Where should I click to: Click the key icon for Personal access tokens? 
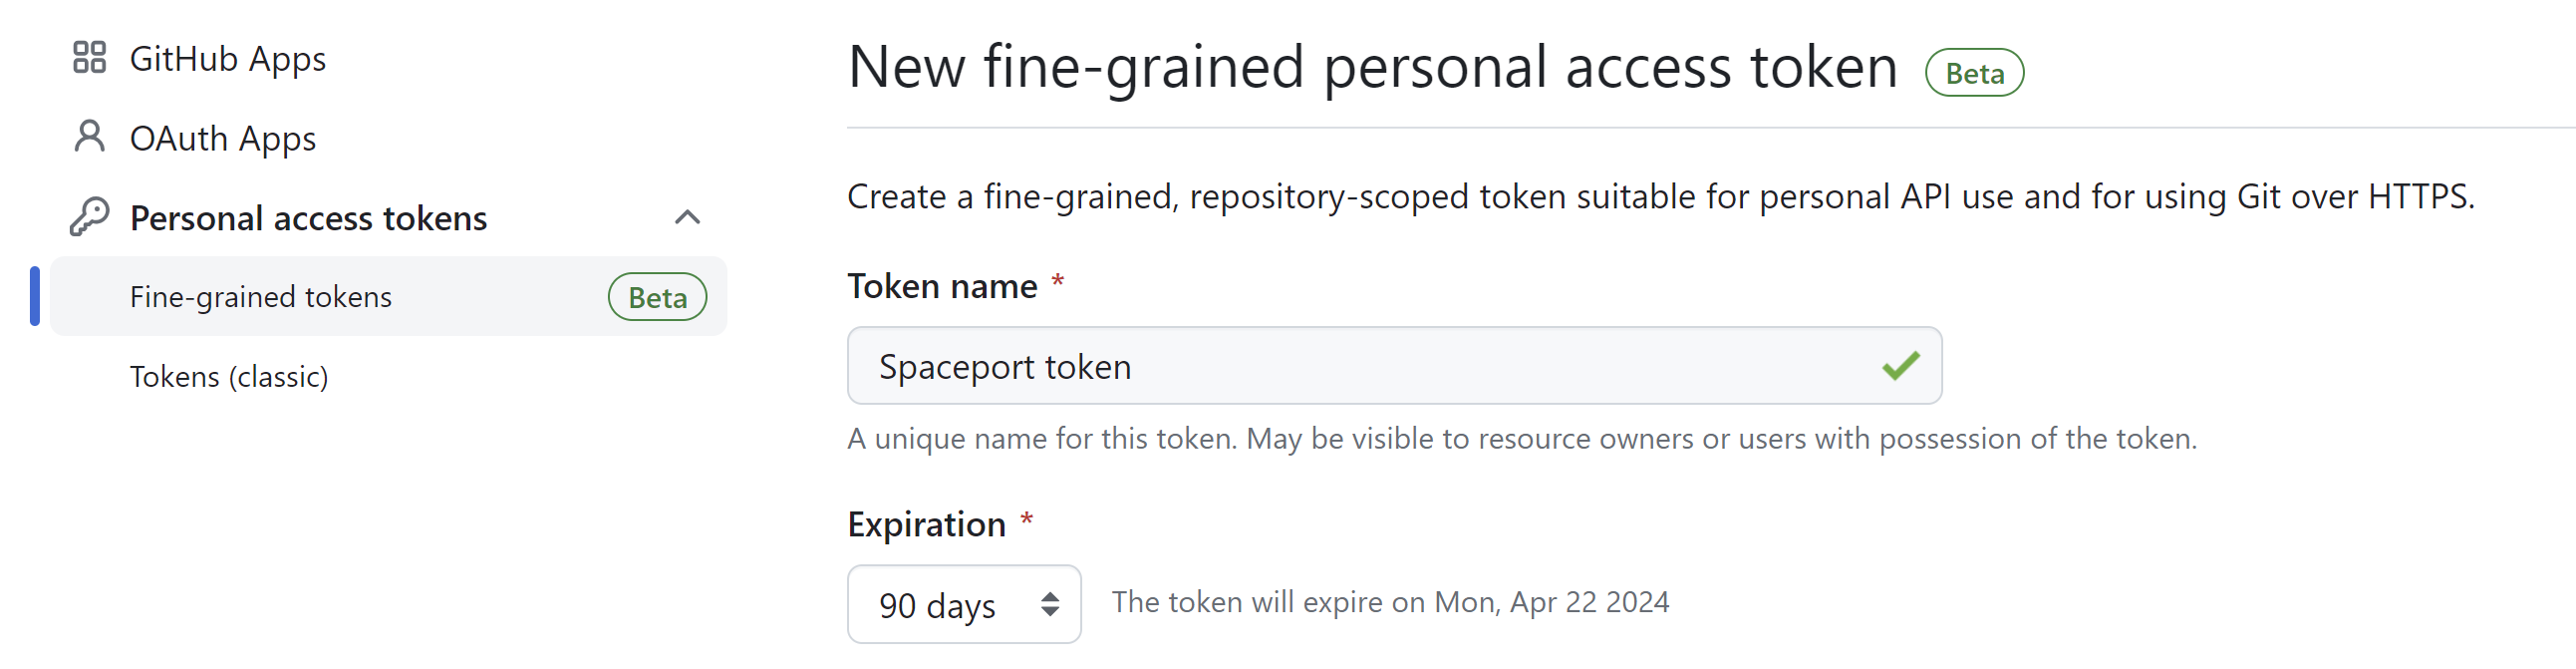pyautogui.click(x=89, y=217)
